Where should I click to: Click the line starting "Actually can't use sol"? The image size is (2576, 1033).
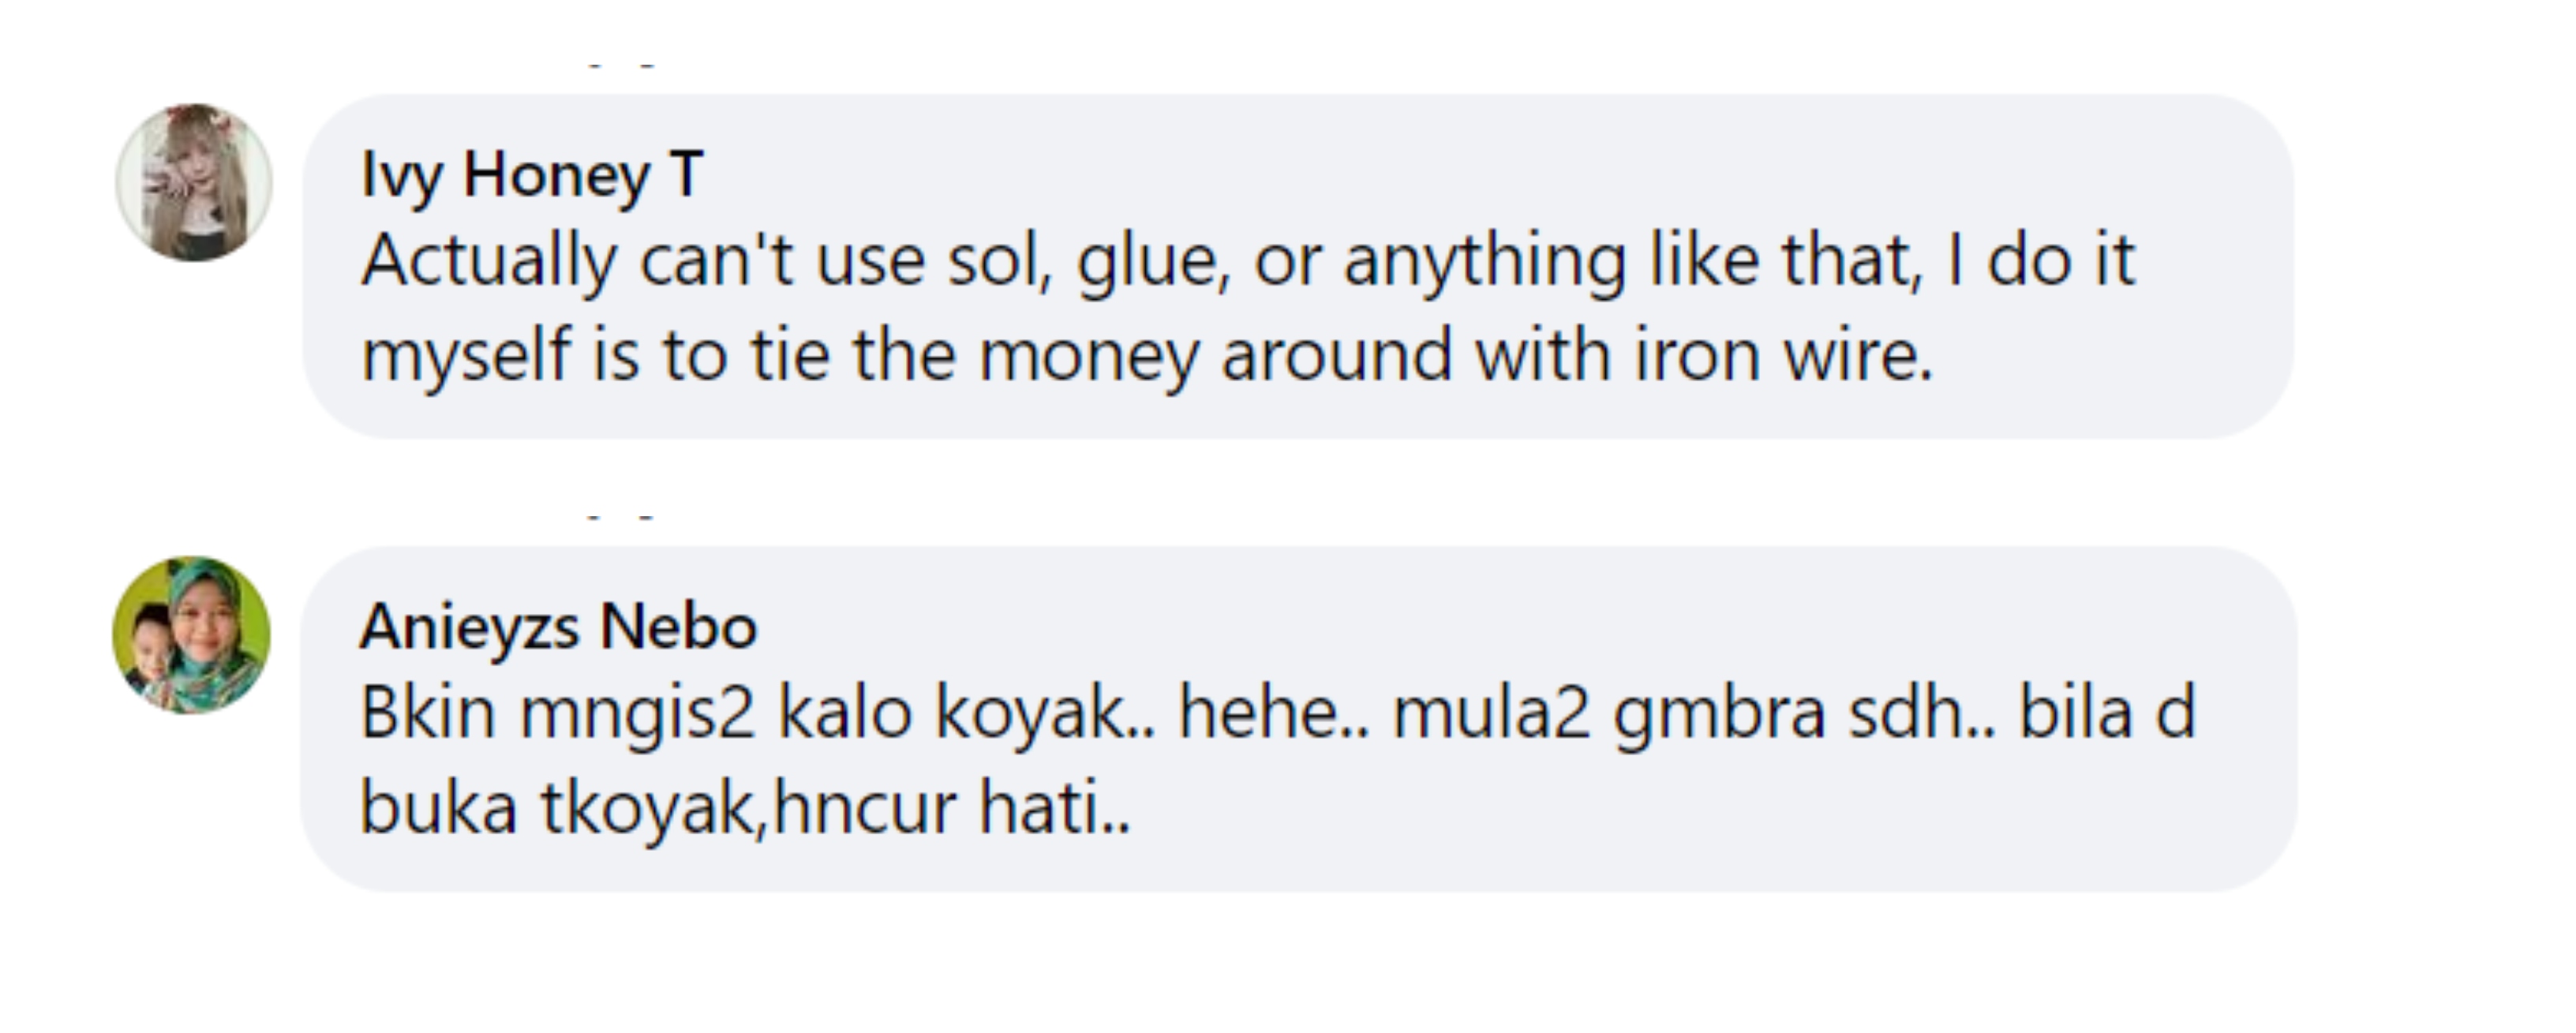1247,261
